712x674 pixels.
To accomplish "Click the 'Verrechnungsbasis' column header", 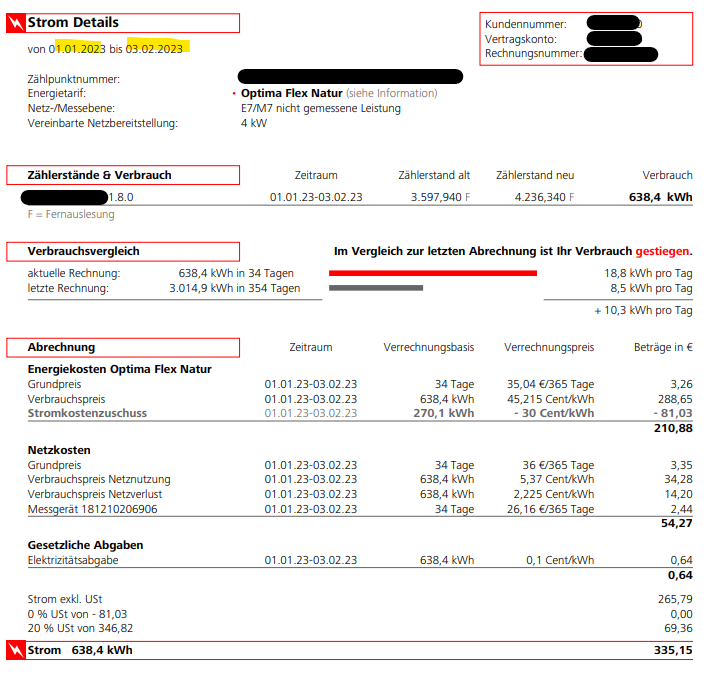I will tap(429, 347).
